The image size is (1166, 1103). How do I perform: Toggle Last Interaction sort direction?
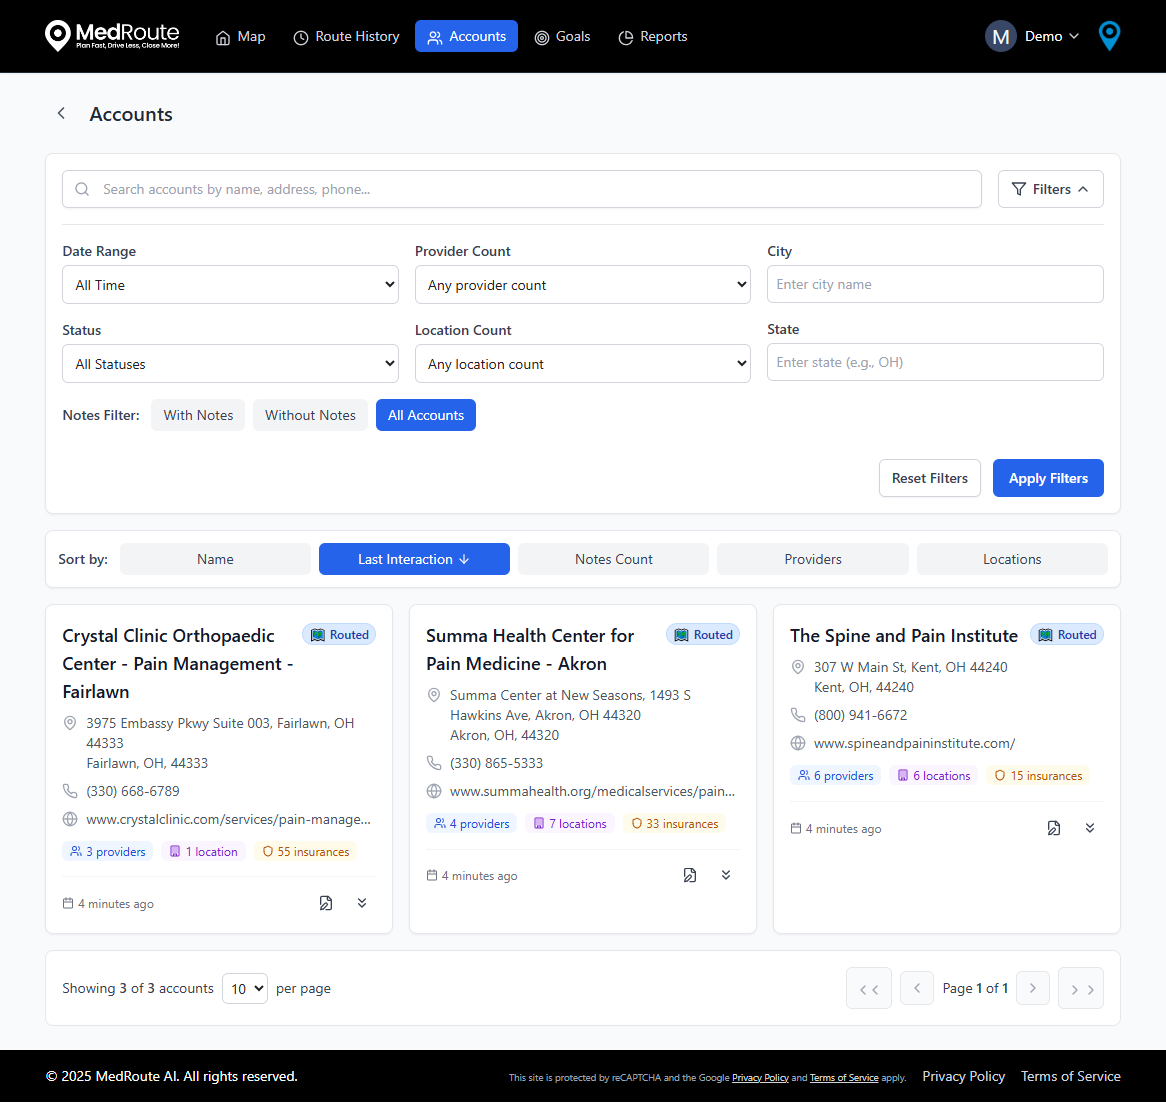pyautogui.click(x=414, y=559)
